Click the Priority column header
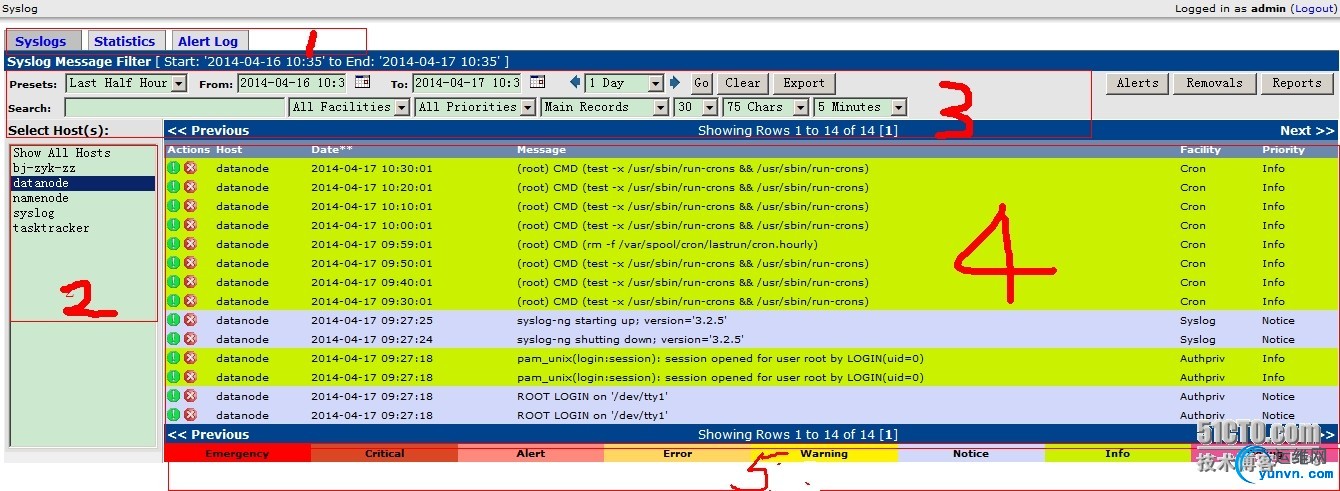The width and height of the screenshot is (1340, 491). point(1283,150)
